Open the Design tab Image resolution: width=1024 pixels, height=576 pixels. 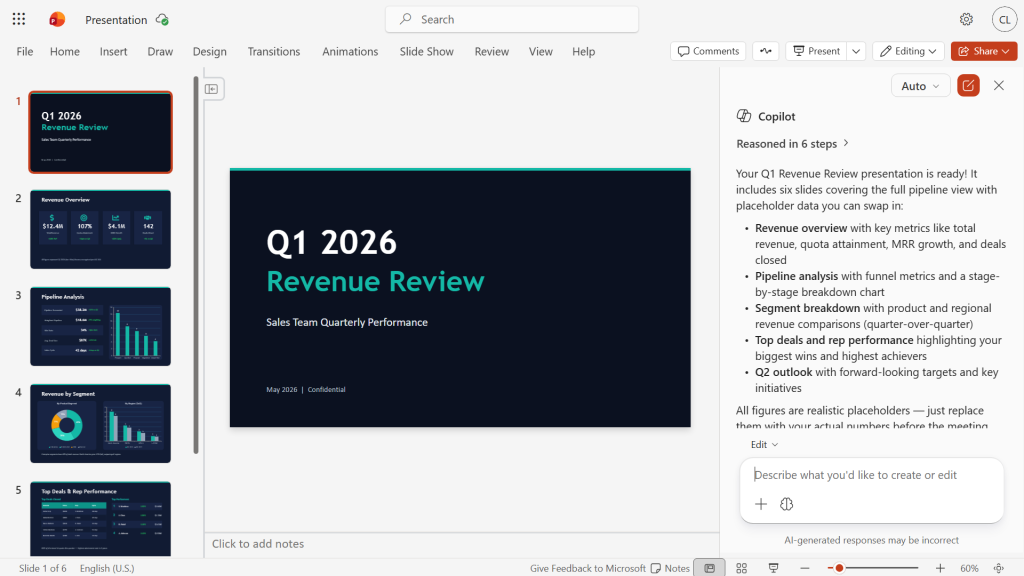pyautogui.click(x=210, y=52)
